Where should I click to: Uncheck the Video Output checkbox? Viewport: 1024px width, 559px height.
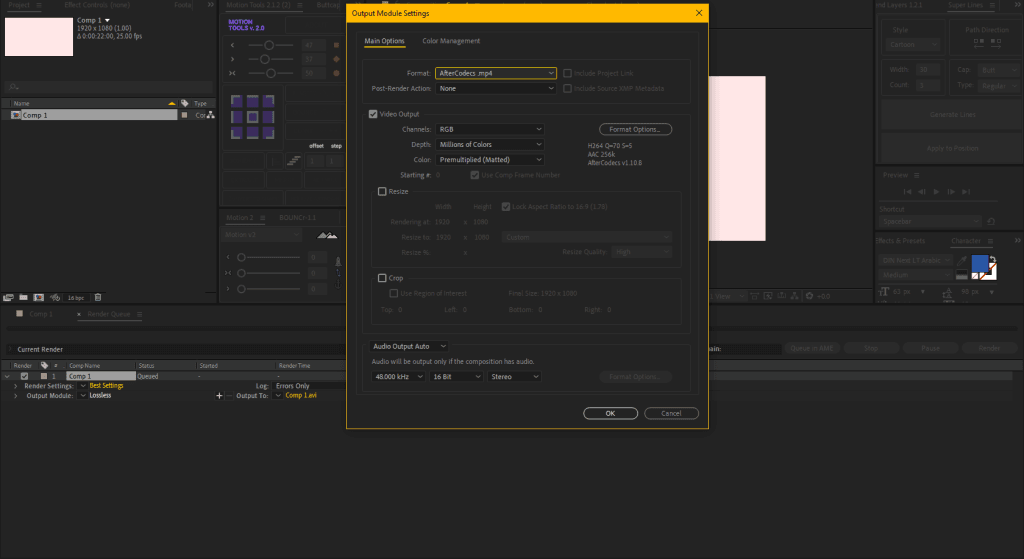pos(373,114)
